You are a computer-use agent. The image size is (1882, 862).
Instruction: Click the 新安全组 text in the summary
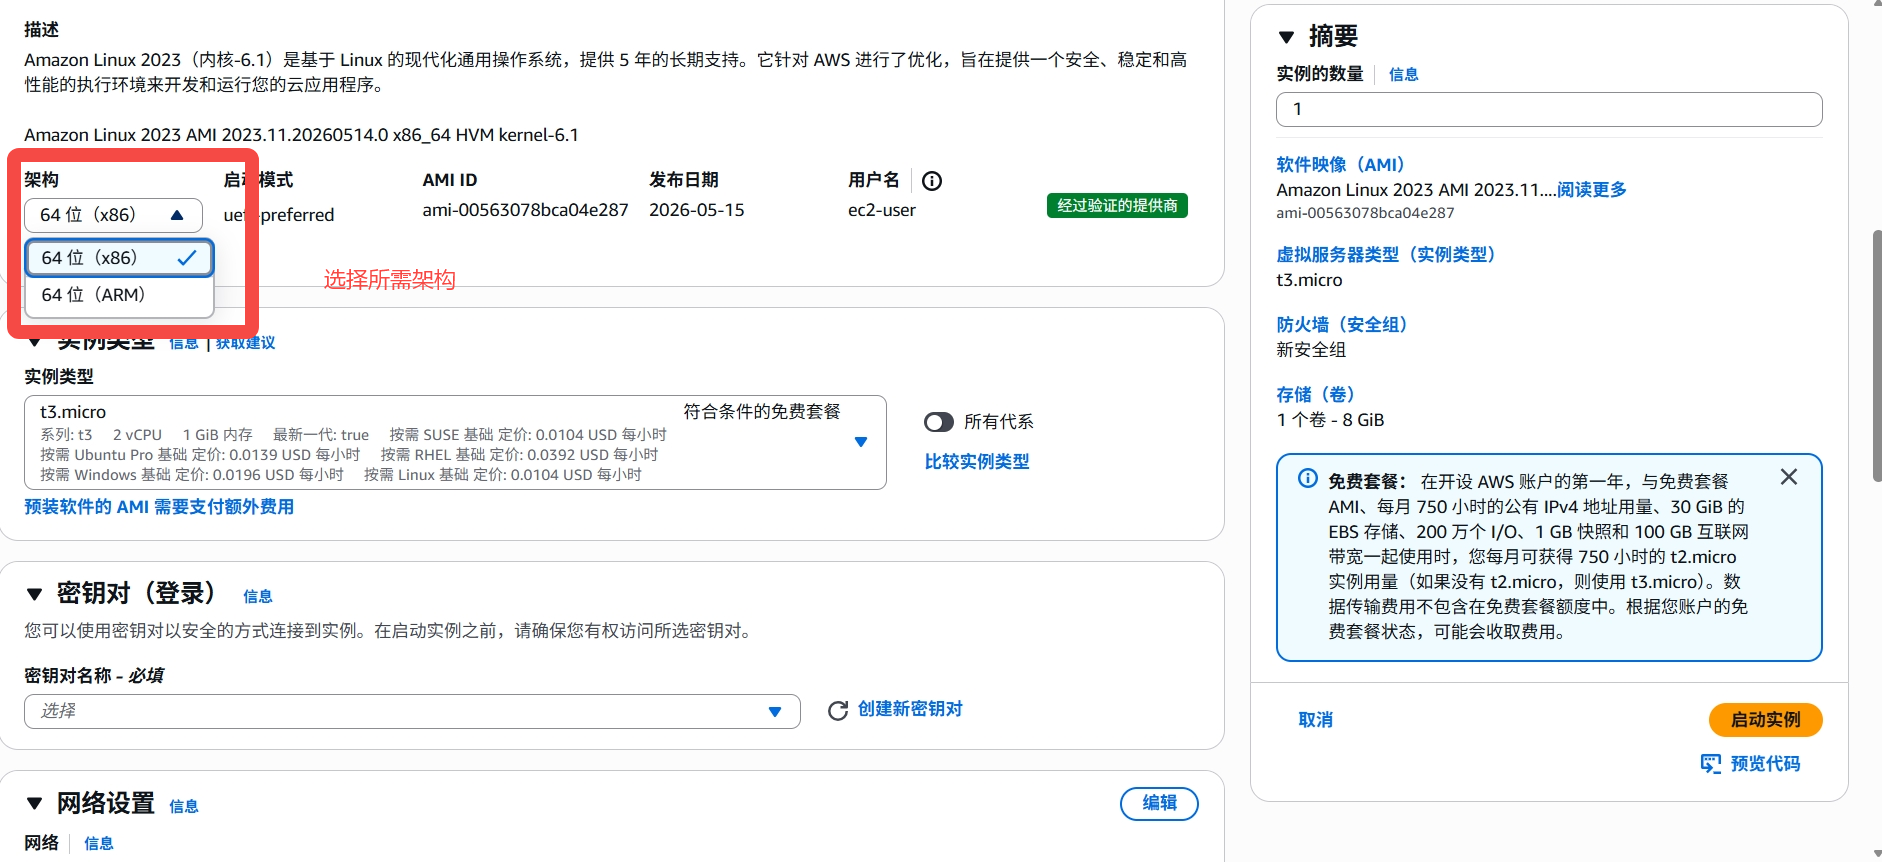click(1311, 350)
